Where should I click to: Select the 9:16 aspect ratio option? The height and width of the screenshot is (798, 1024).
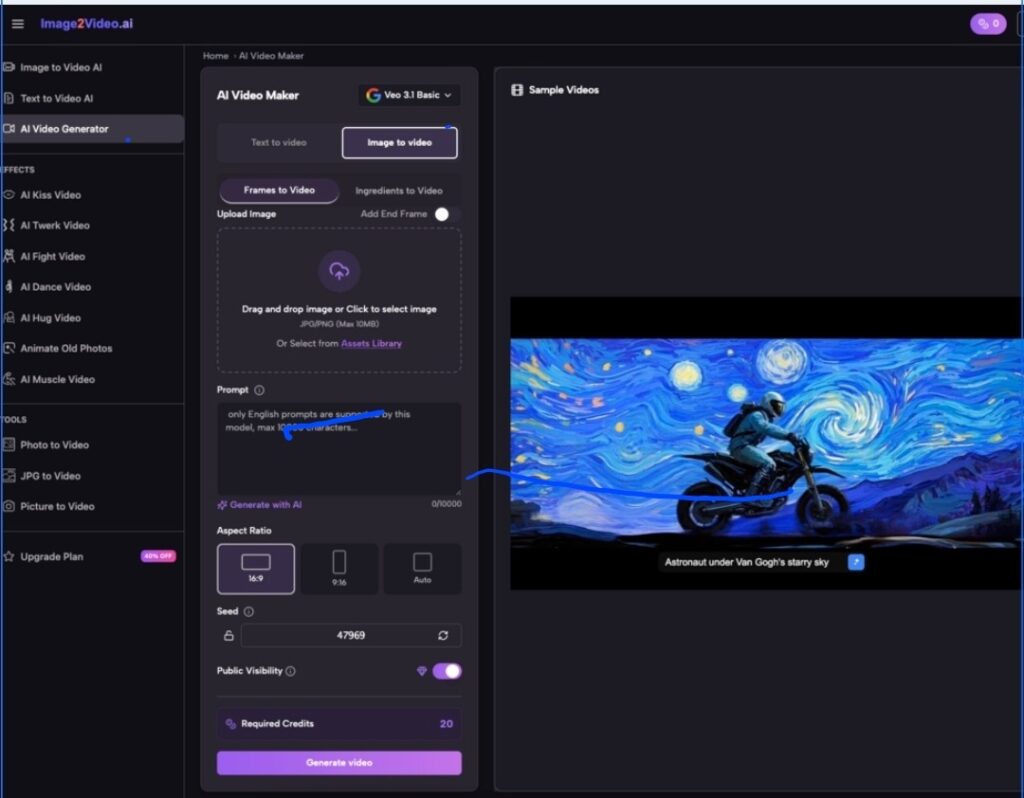tap(339, 568)
